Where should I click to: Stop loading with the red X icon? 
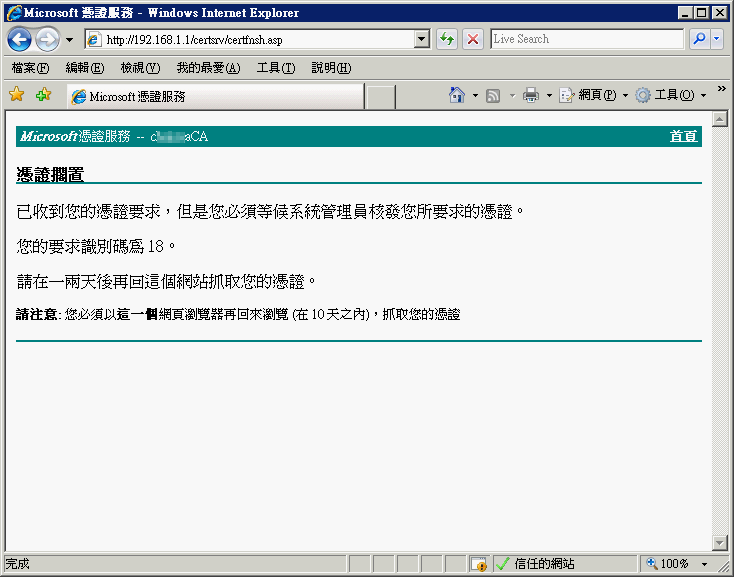click(x=473, y=39)
